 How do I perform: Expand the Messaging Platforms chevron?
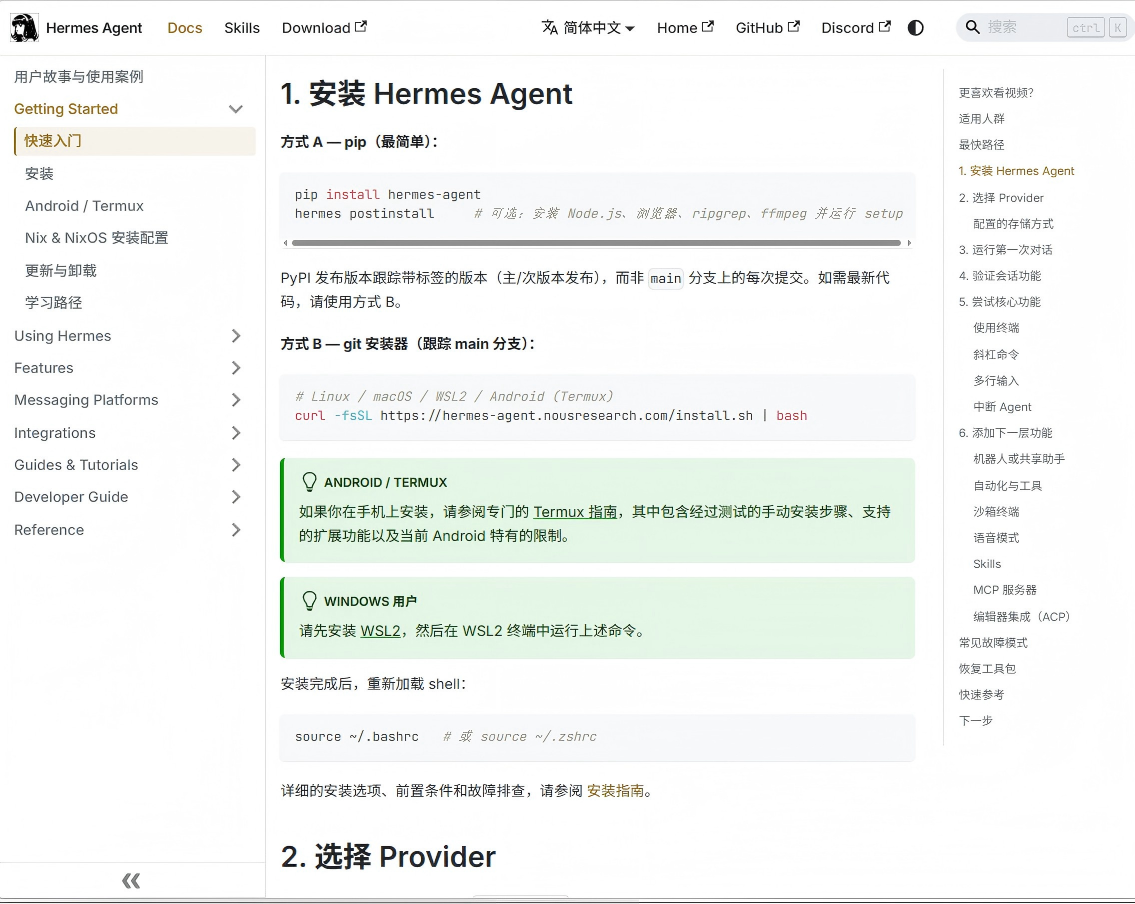pos(235,400)
